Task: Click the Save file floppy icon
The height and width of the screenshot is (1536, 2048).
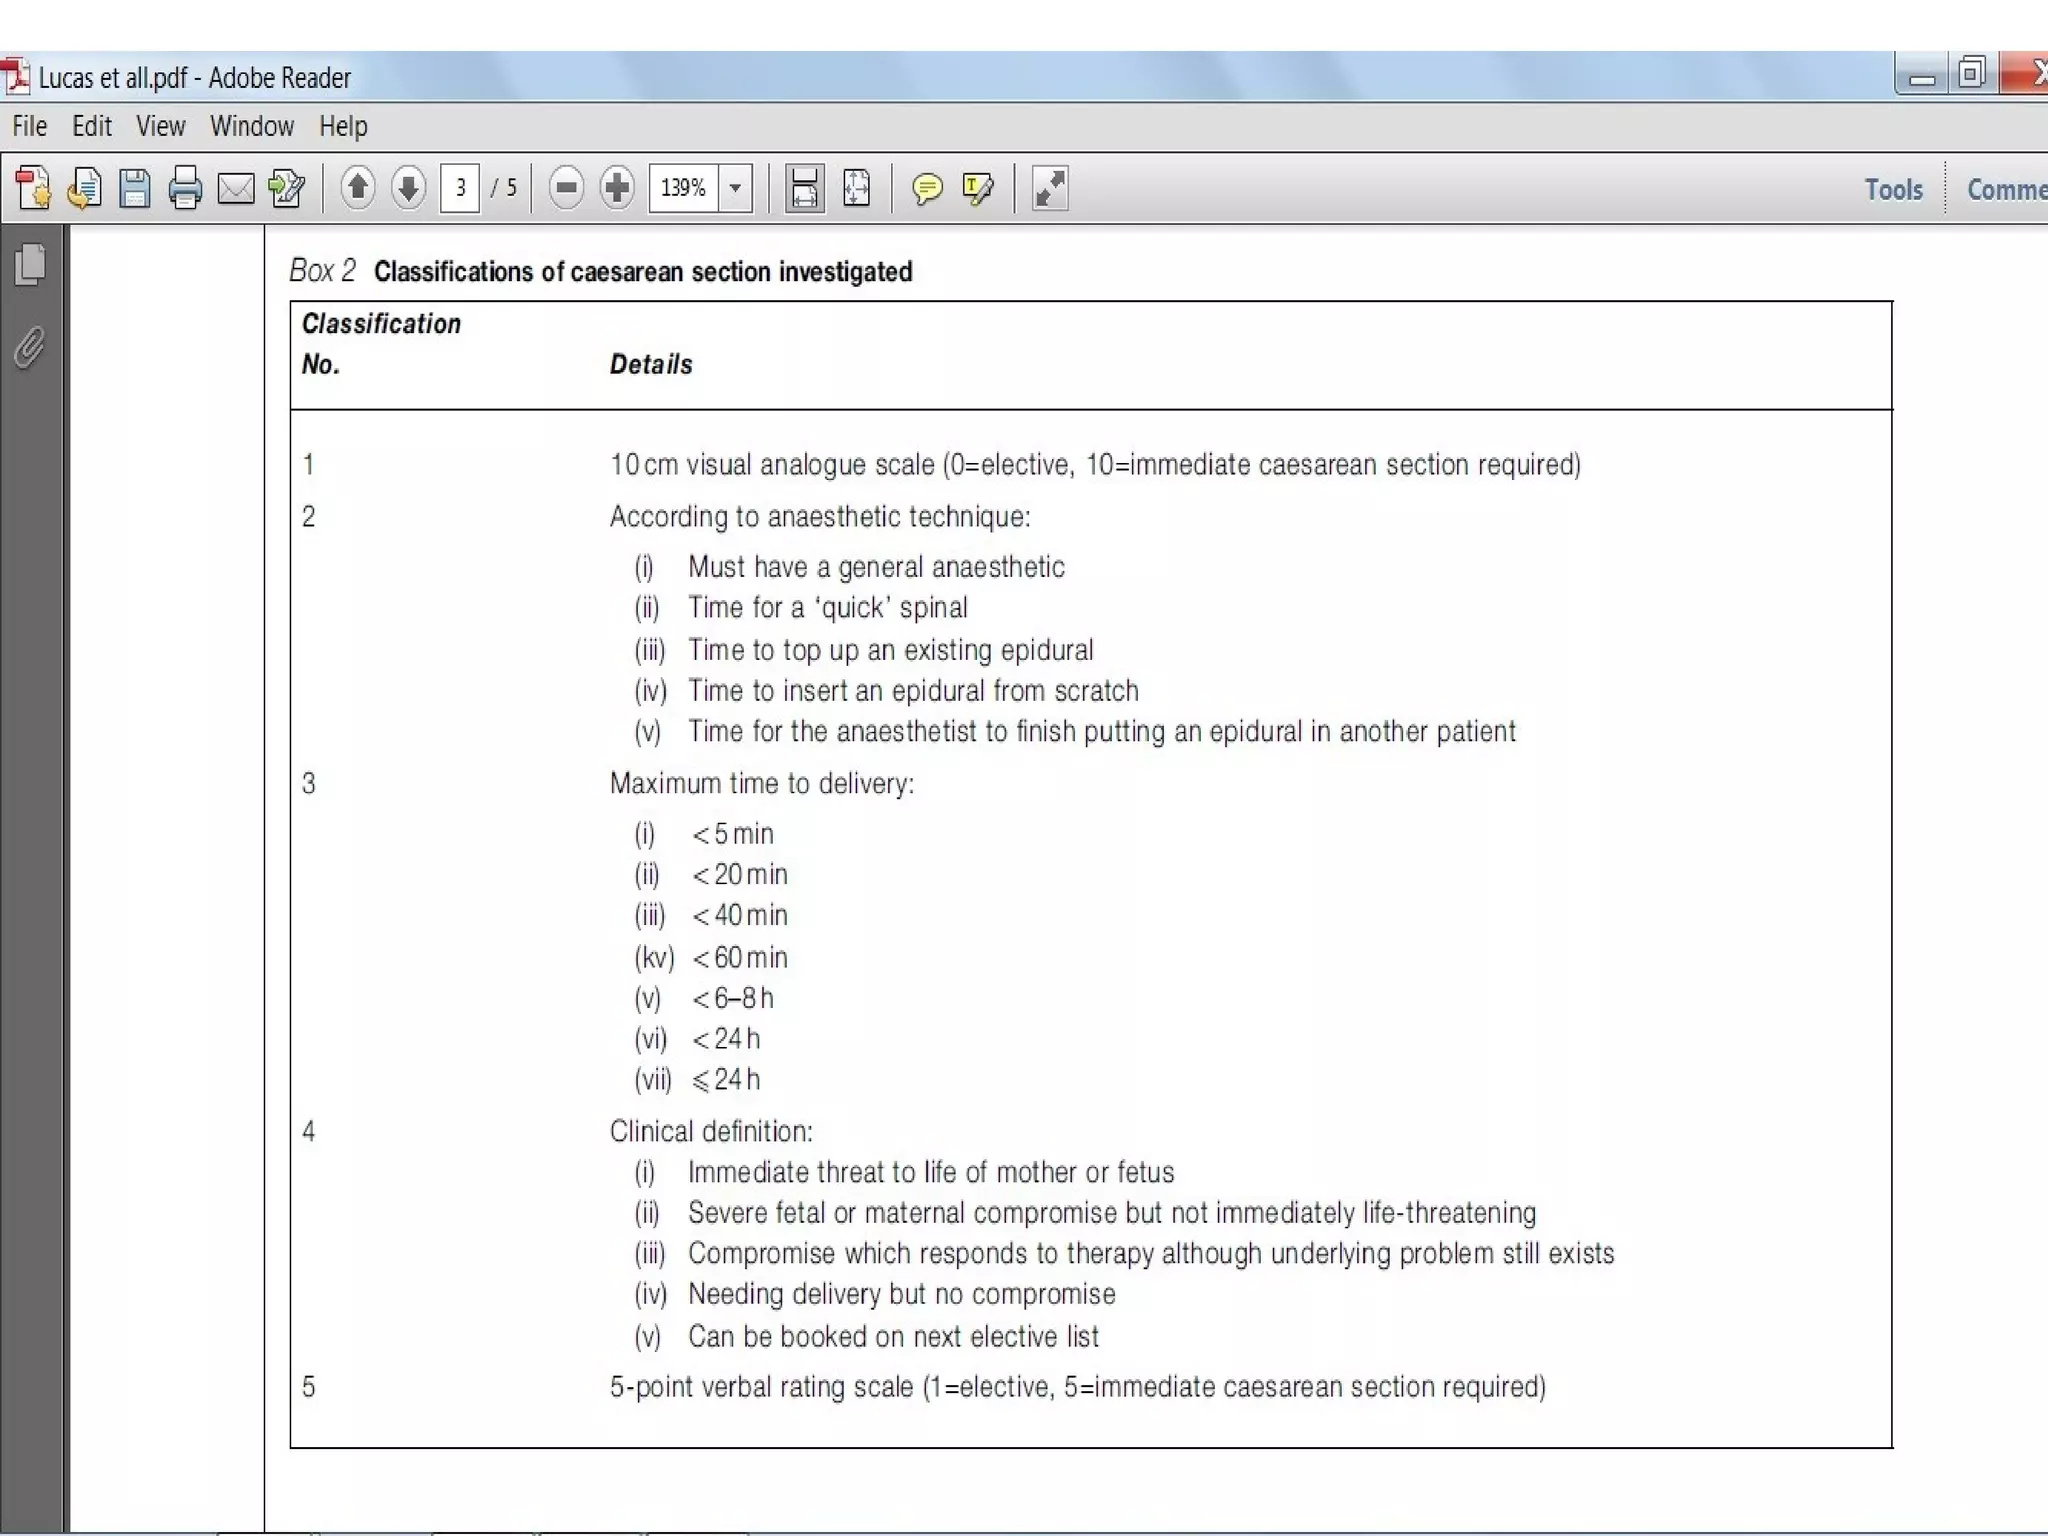Action: pos(134,188)
